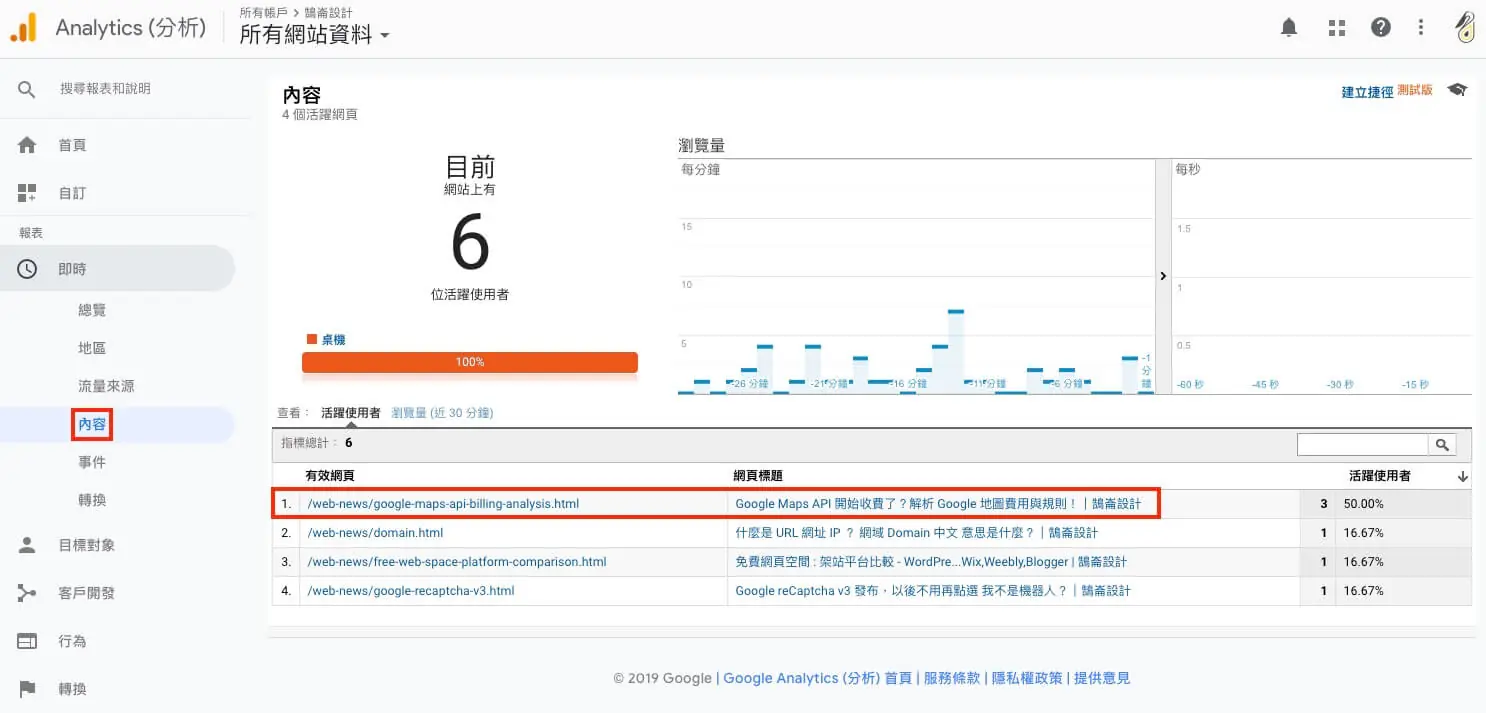Click the 提供意見 footer link
Screen dimensions: 1486x713
1102,678
